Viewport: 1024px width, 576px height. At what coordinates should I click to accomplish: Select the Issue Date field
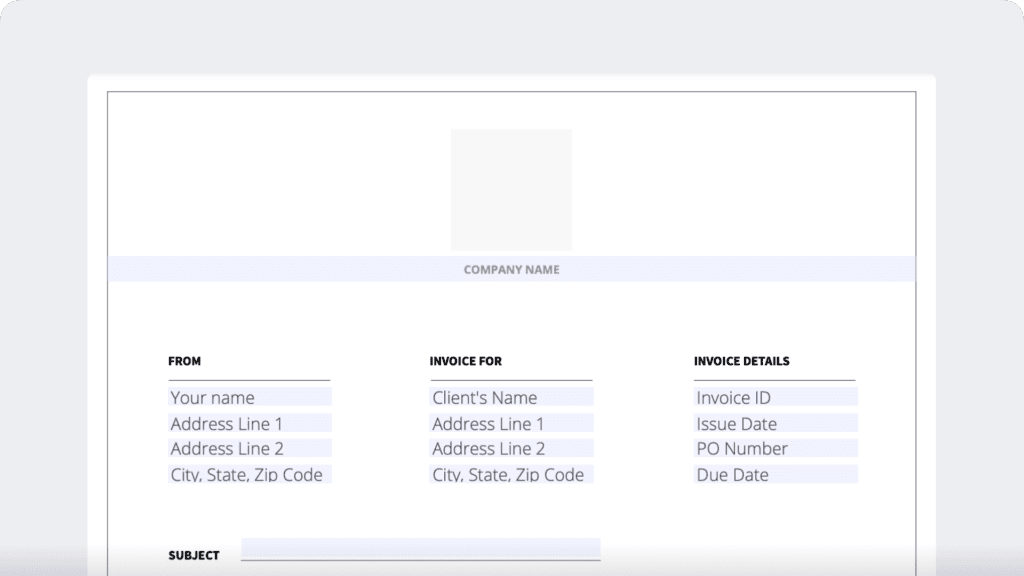(775, 423)
